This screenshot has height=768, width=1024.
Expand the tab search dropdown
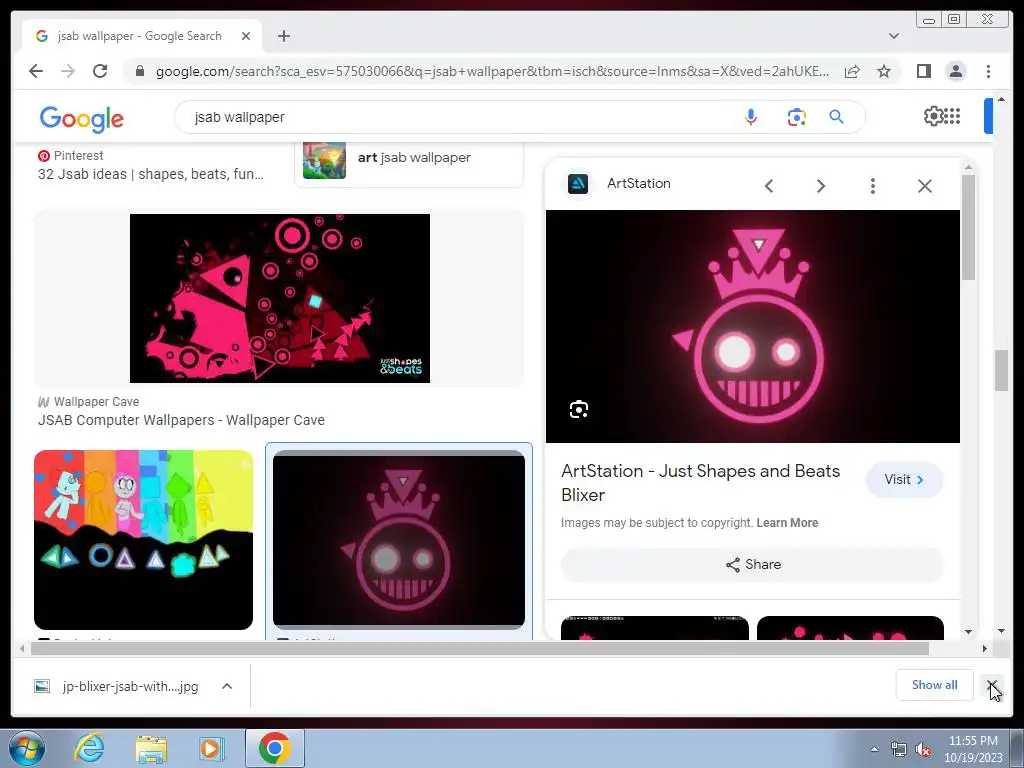[894, 36]
